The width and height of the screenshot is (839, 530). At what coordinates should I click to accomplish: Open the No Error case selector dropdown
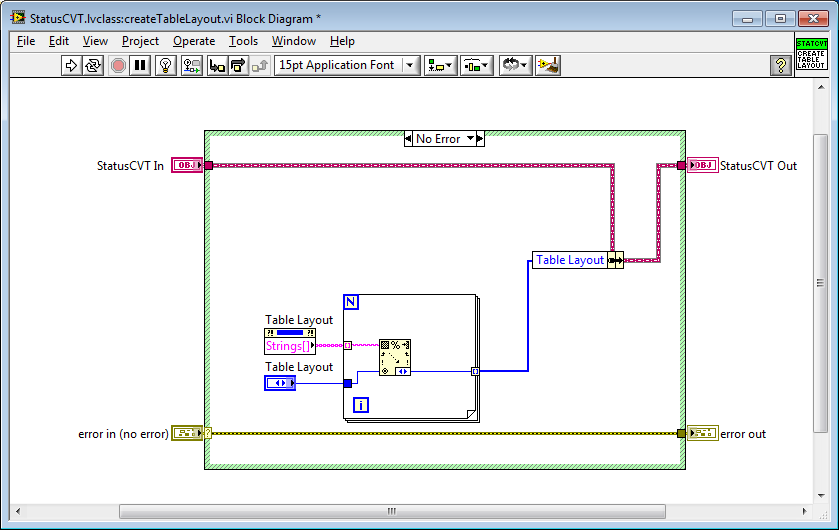pos(470,139)
